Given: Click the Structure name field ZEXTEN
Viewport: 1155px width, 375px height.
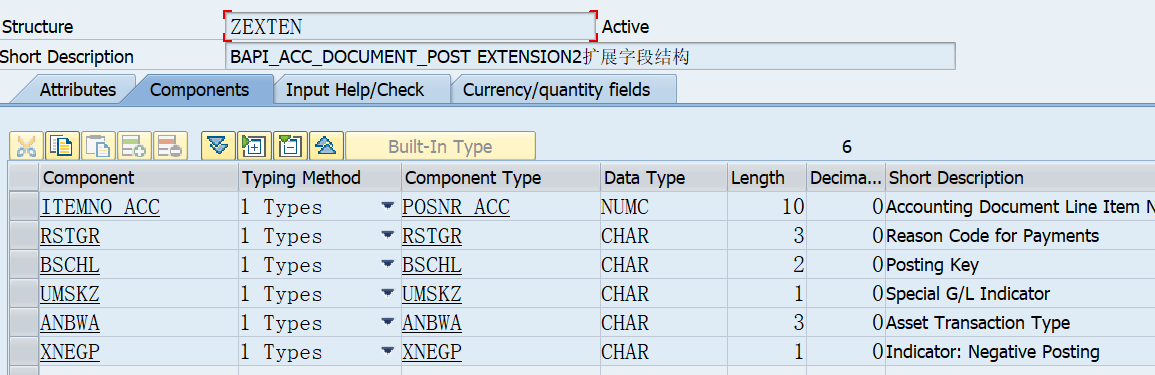Looking at the screenshot, I should pyautogui.click(x=410, y=27).
